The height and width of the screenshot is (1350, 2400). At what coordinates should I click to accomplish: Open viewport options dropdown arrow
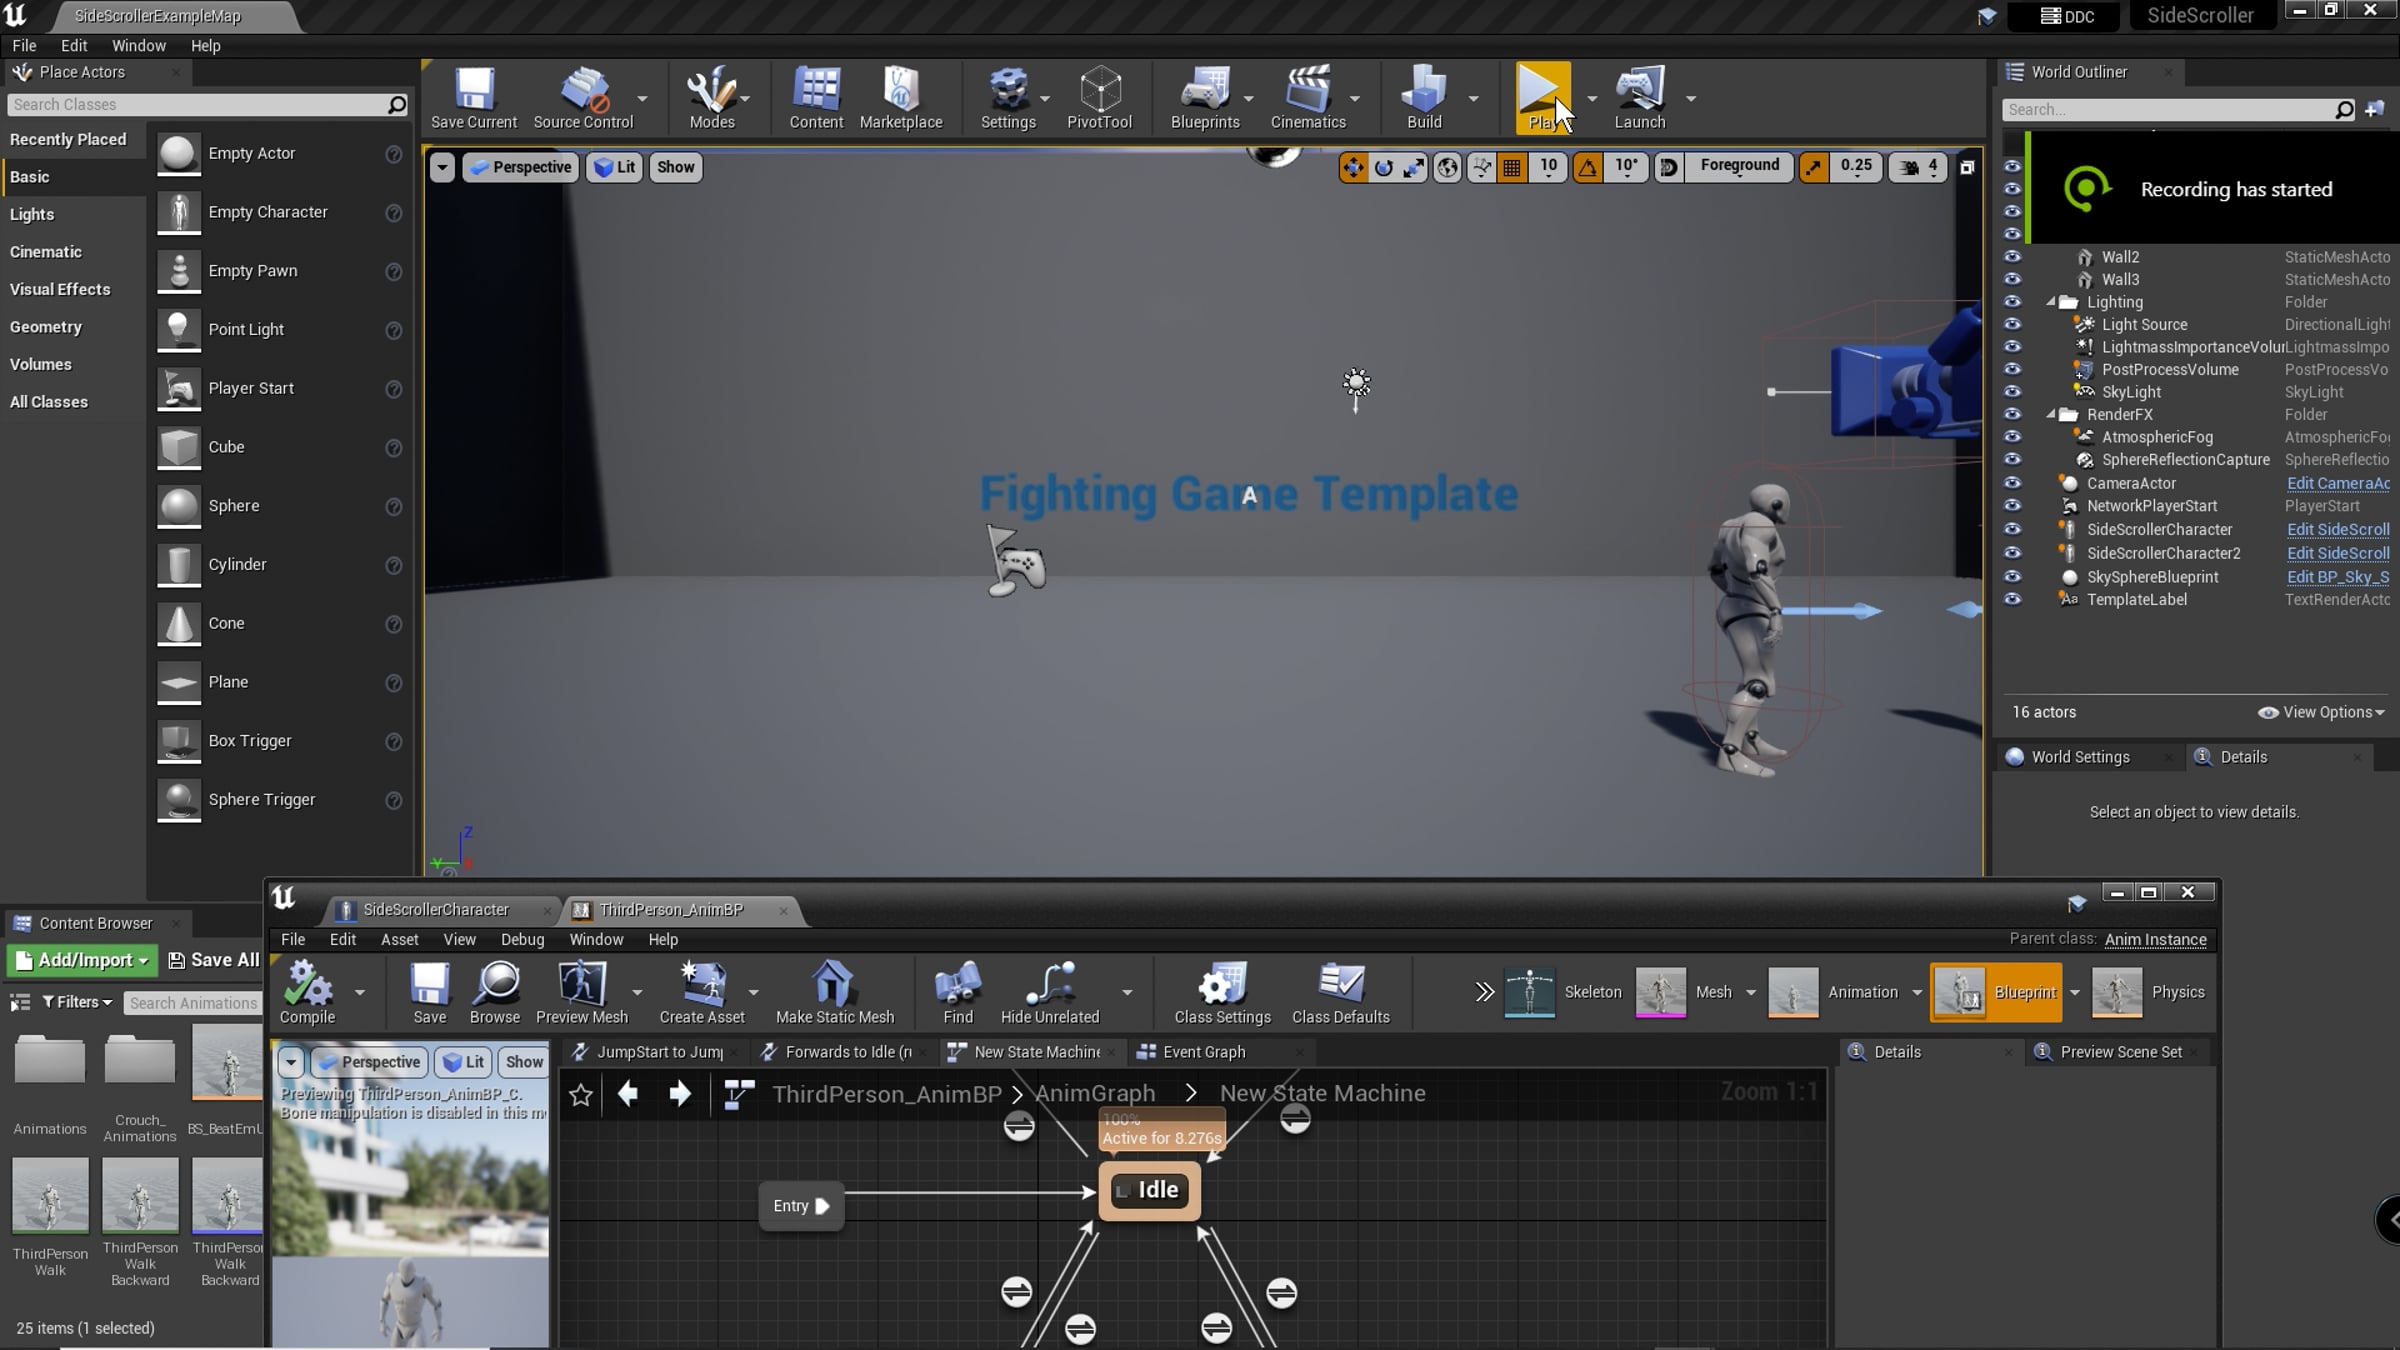(442, 167)
